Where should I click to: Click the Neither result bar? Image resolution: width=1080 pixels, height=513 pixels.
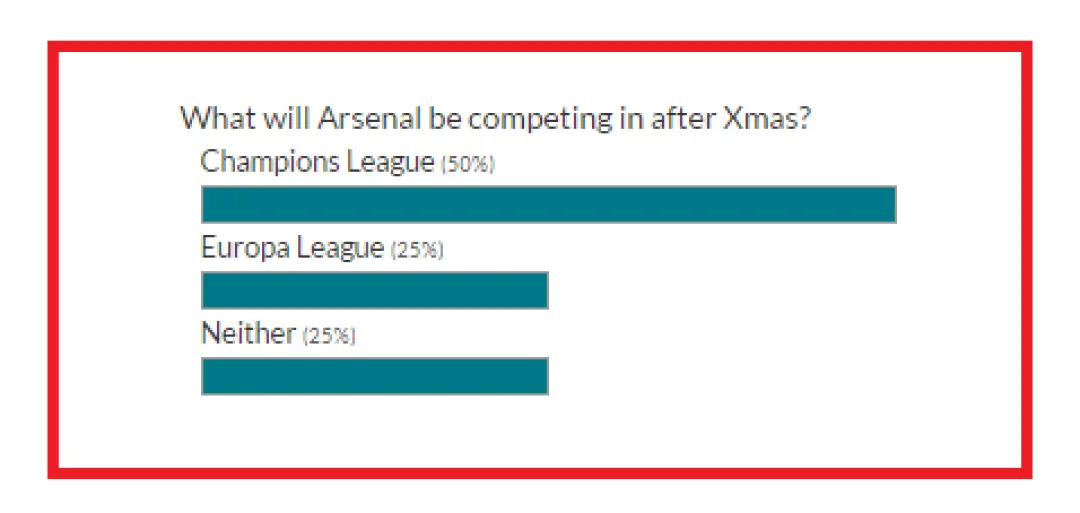[375, 376]
